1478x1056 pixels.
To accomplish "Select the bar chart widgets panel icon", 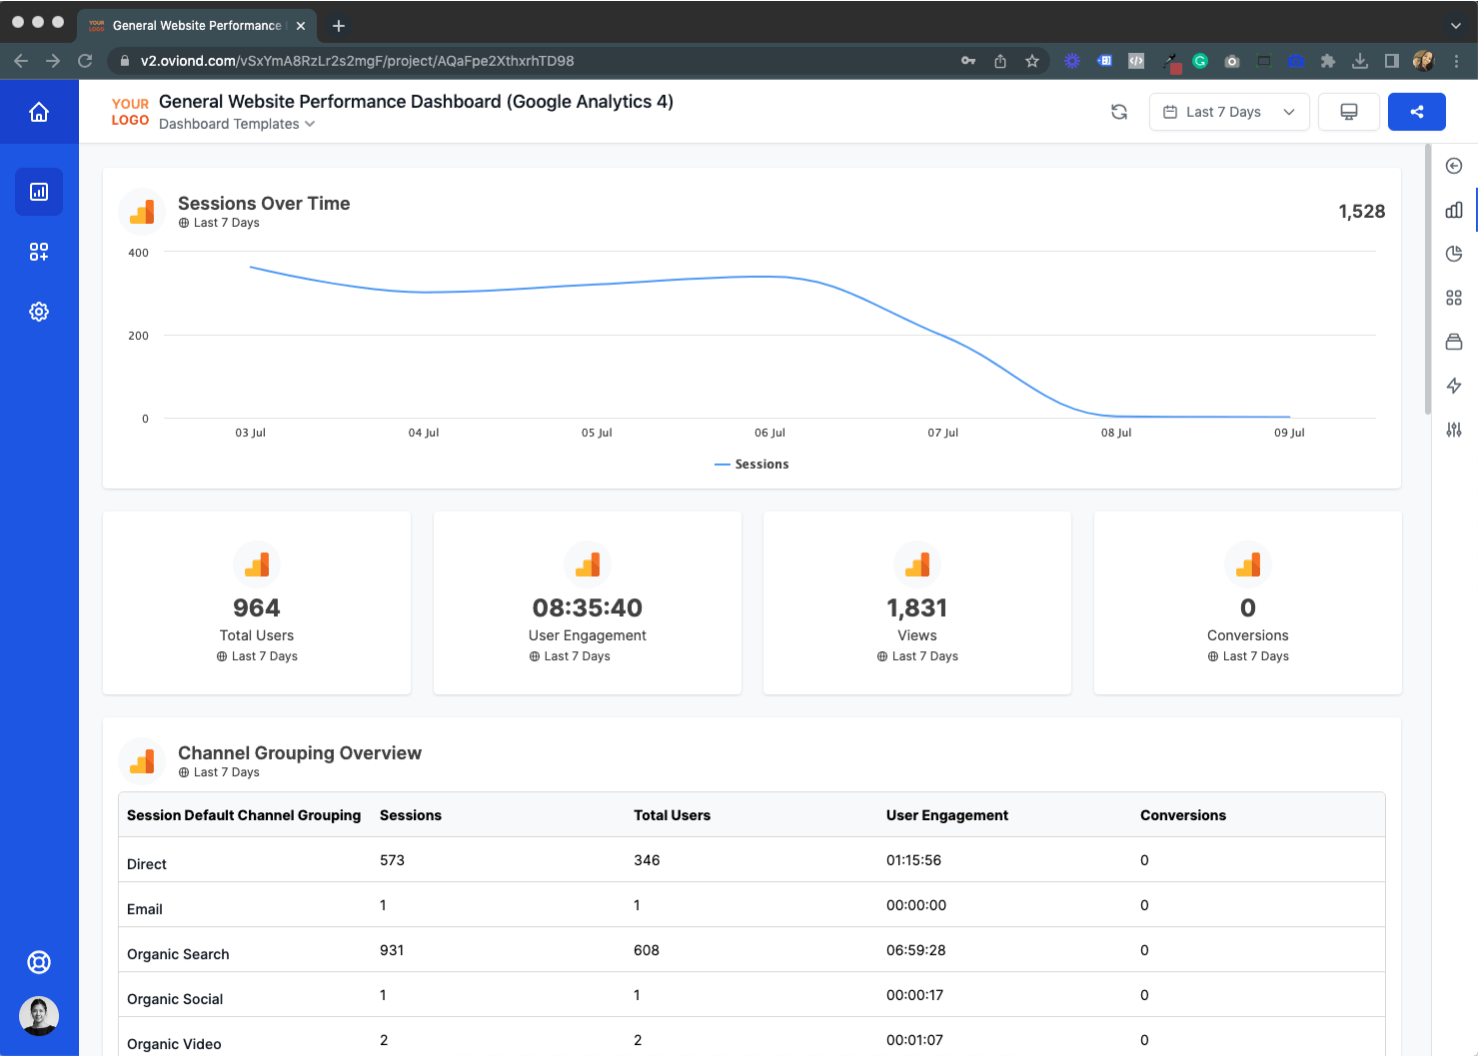I will pos(1453,210).
